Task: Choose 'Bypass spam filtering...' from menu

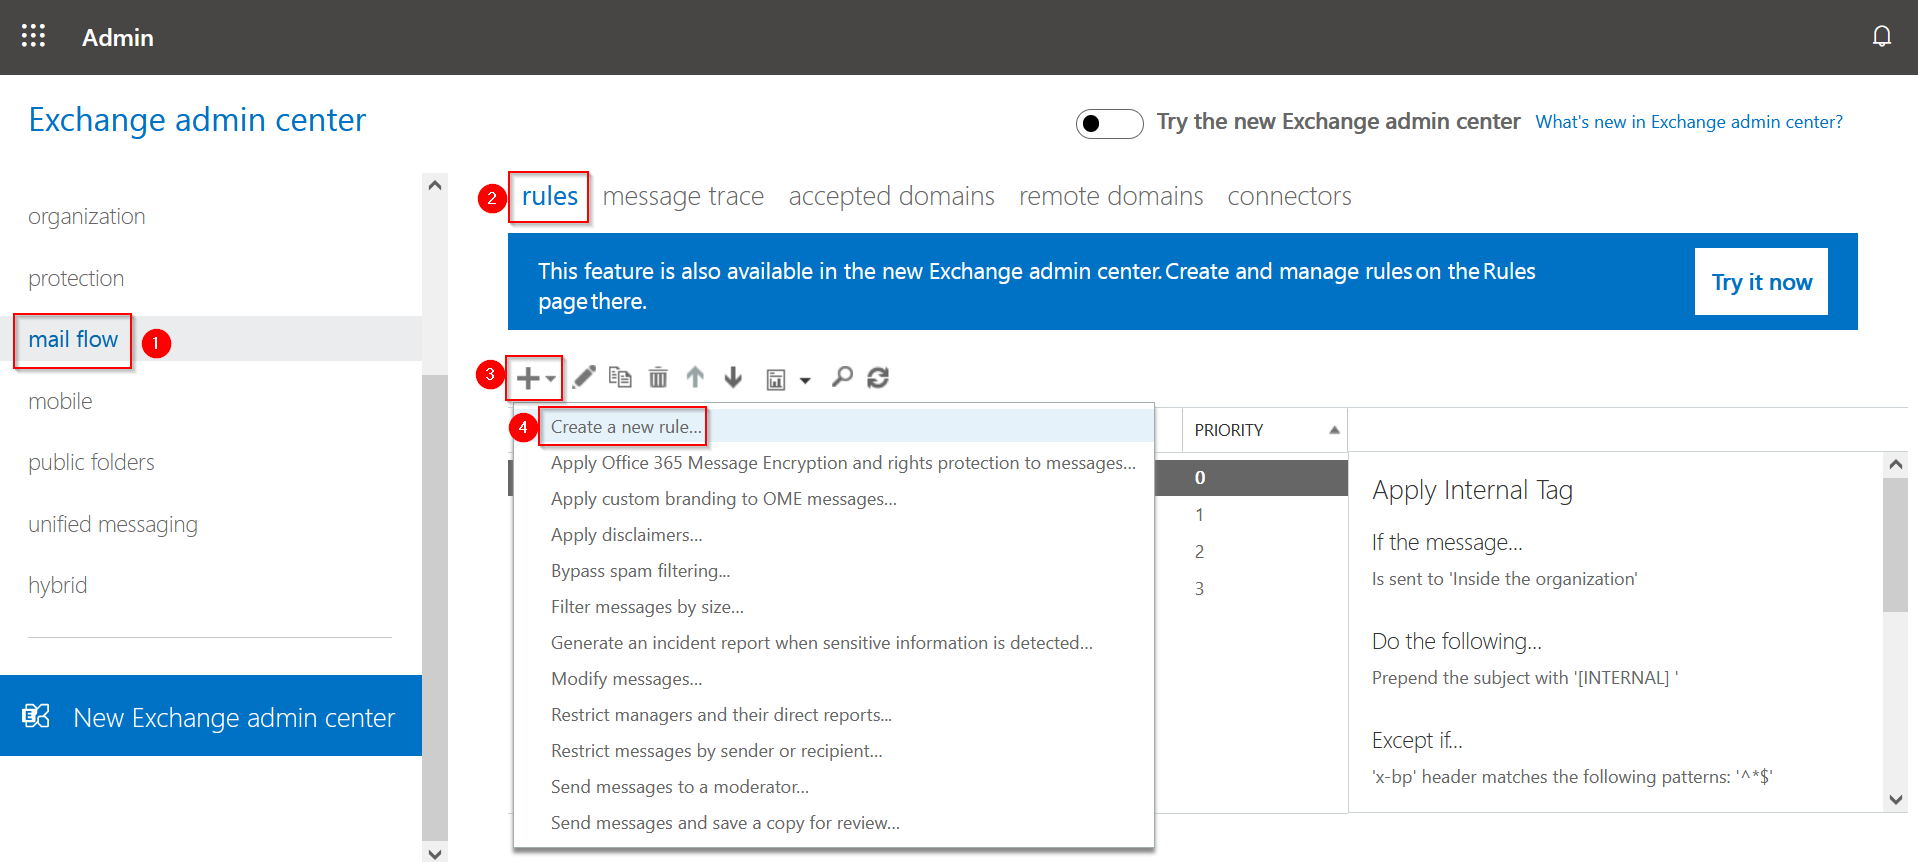Action: 640,571
